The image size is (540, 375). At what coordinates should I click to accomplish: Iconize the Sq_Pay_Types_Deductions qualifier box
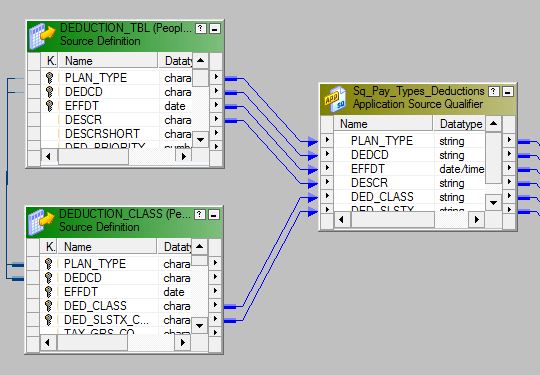508,92
